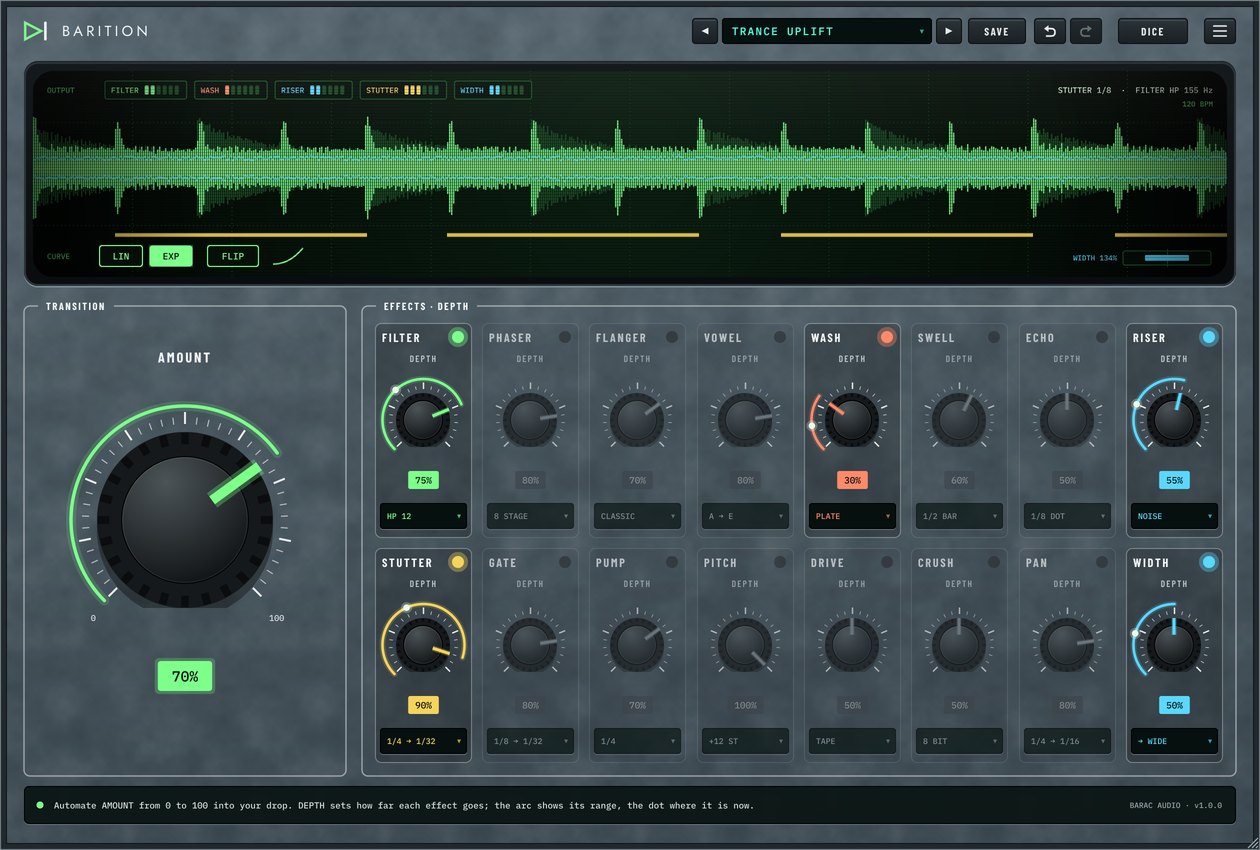1260x850 pixels.
Task: Open the WIDTH → WIDE dropdown
Action: [x=1174, y=741]
